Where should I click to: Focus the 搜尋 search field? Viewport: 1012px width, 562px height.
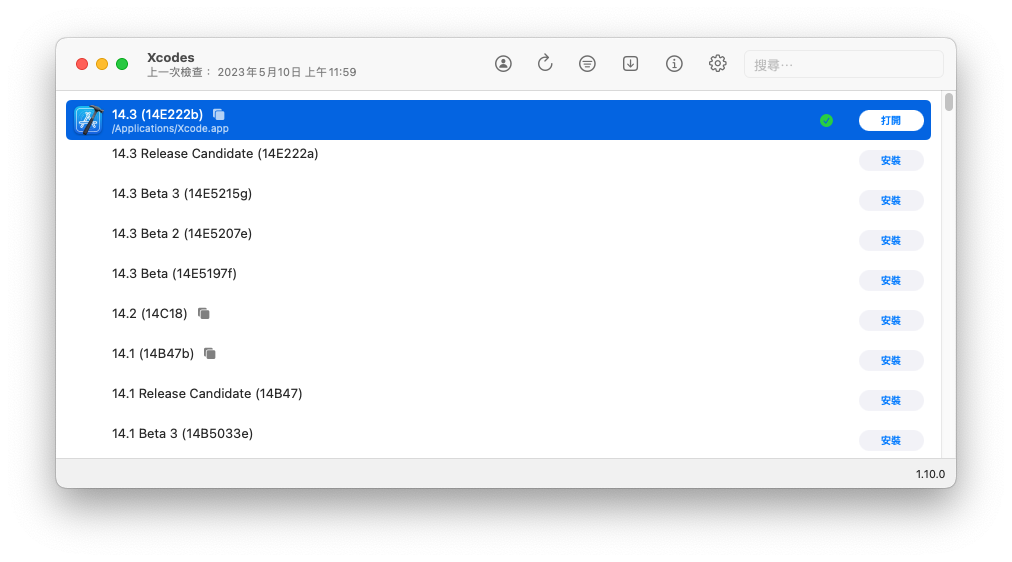pyautogui.click(x=844, y=65)
